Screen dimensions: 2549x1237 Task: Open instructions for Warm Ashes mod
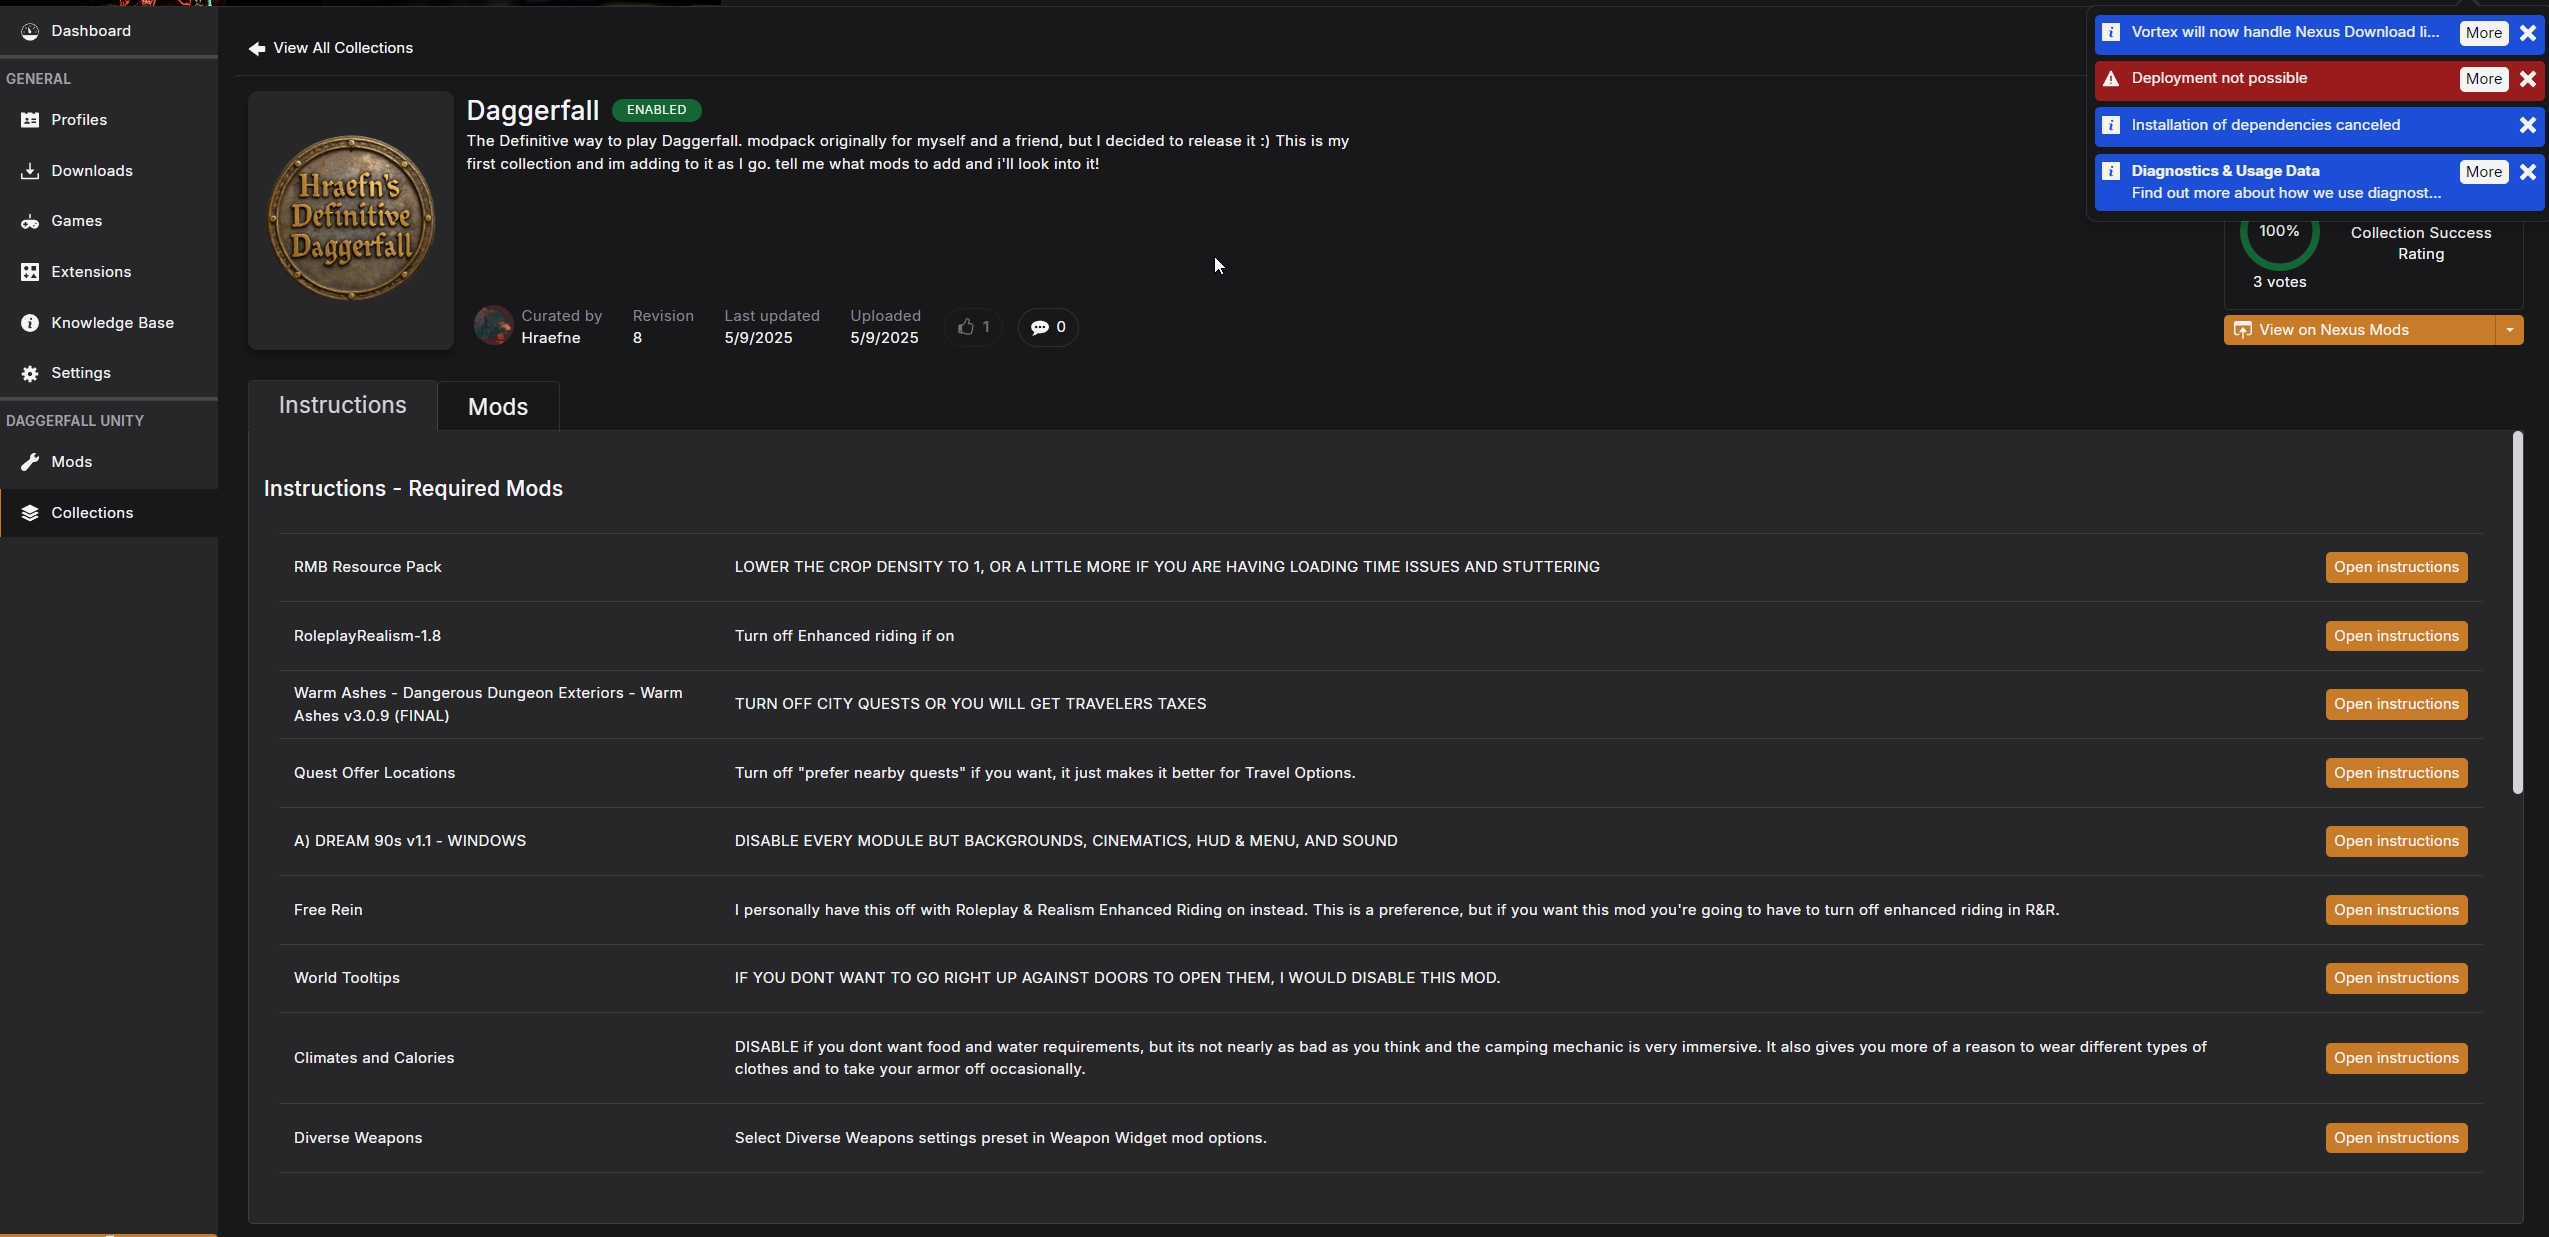click(2396, 704)
